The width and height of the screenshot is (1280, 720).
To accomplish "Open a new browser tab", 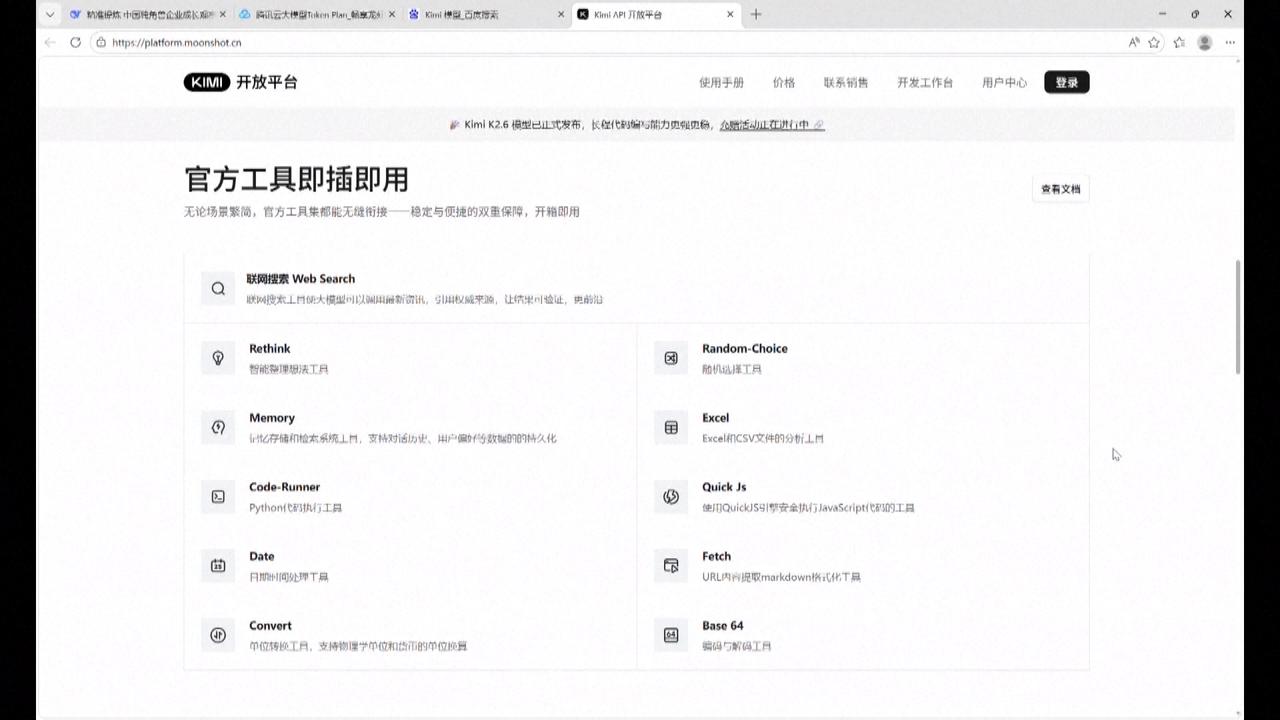I will (756, 14).
